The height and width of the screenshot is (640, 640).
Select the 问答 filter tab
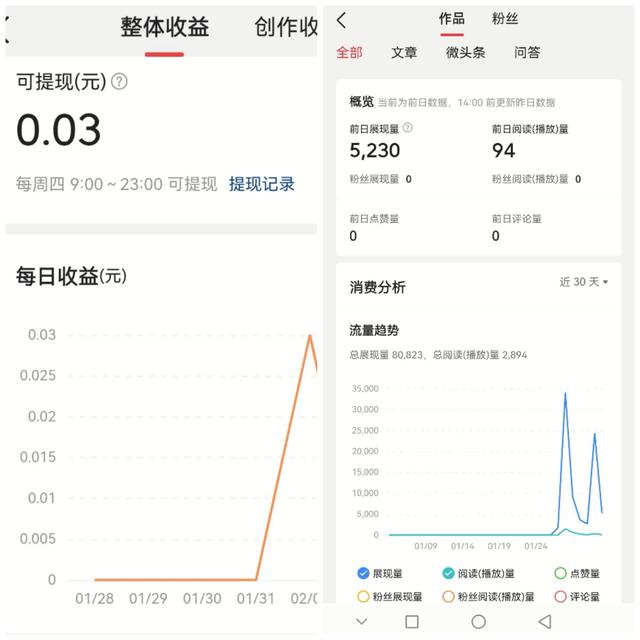pos(527,53)
